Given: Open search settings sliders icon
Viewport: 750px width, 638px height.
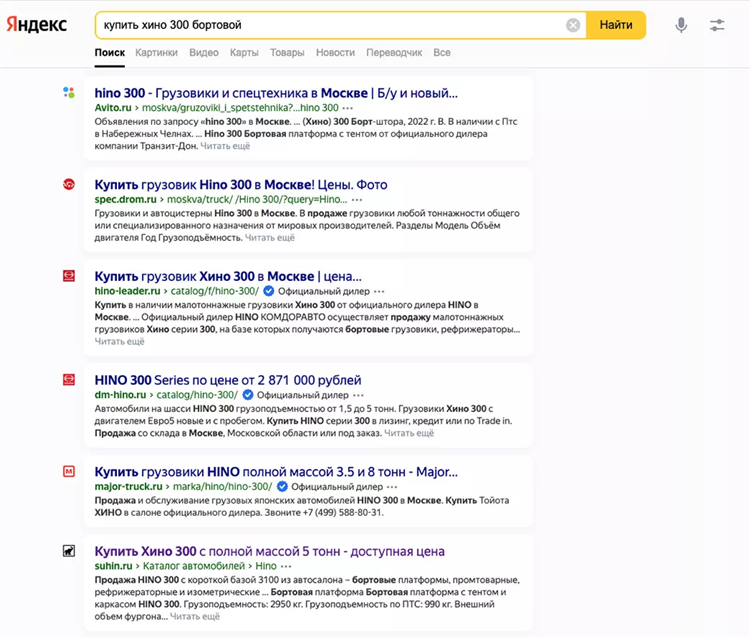Looking at the screenshot, I should 717,25.
